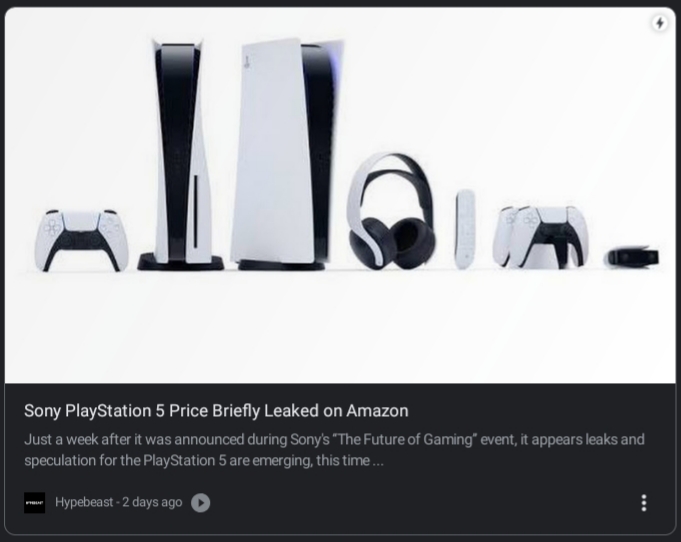The image size is (681, 542).
Task: Click the Hypebeast source name
Action: point(84,502)
